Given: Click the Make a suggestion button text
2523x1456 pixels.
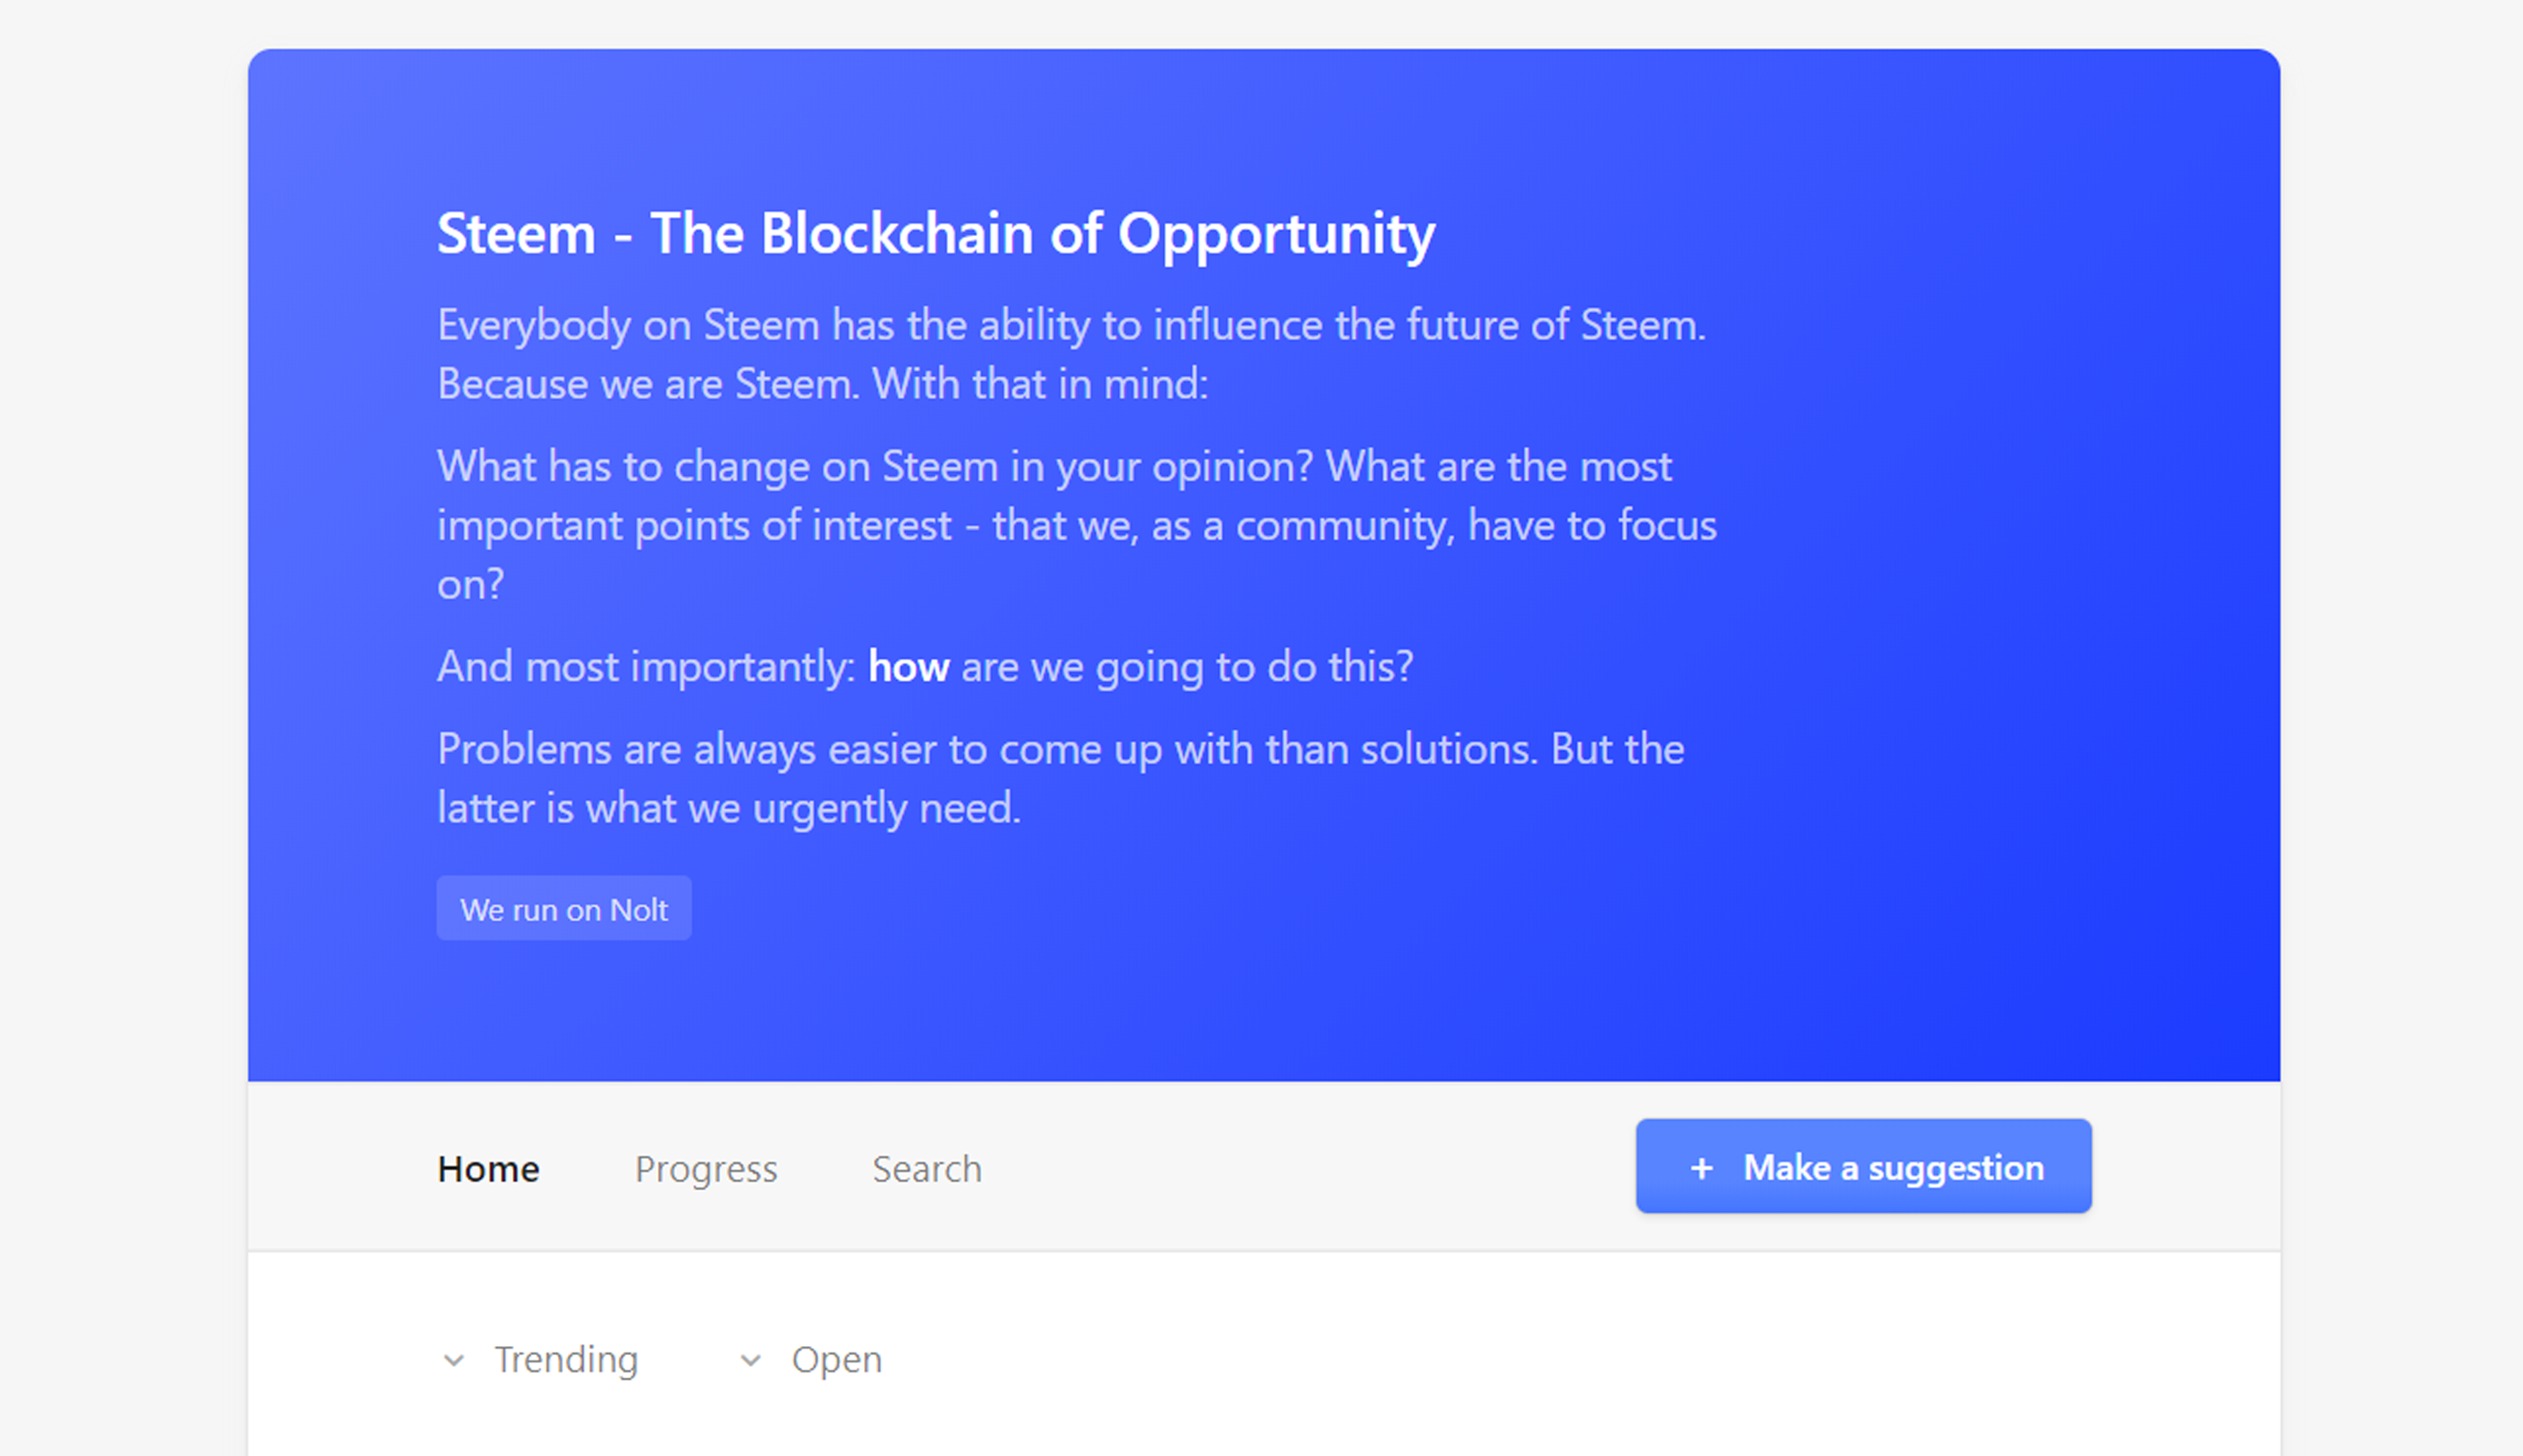Looking at the screenshot, I should click(1893, 1167).
